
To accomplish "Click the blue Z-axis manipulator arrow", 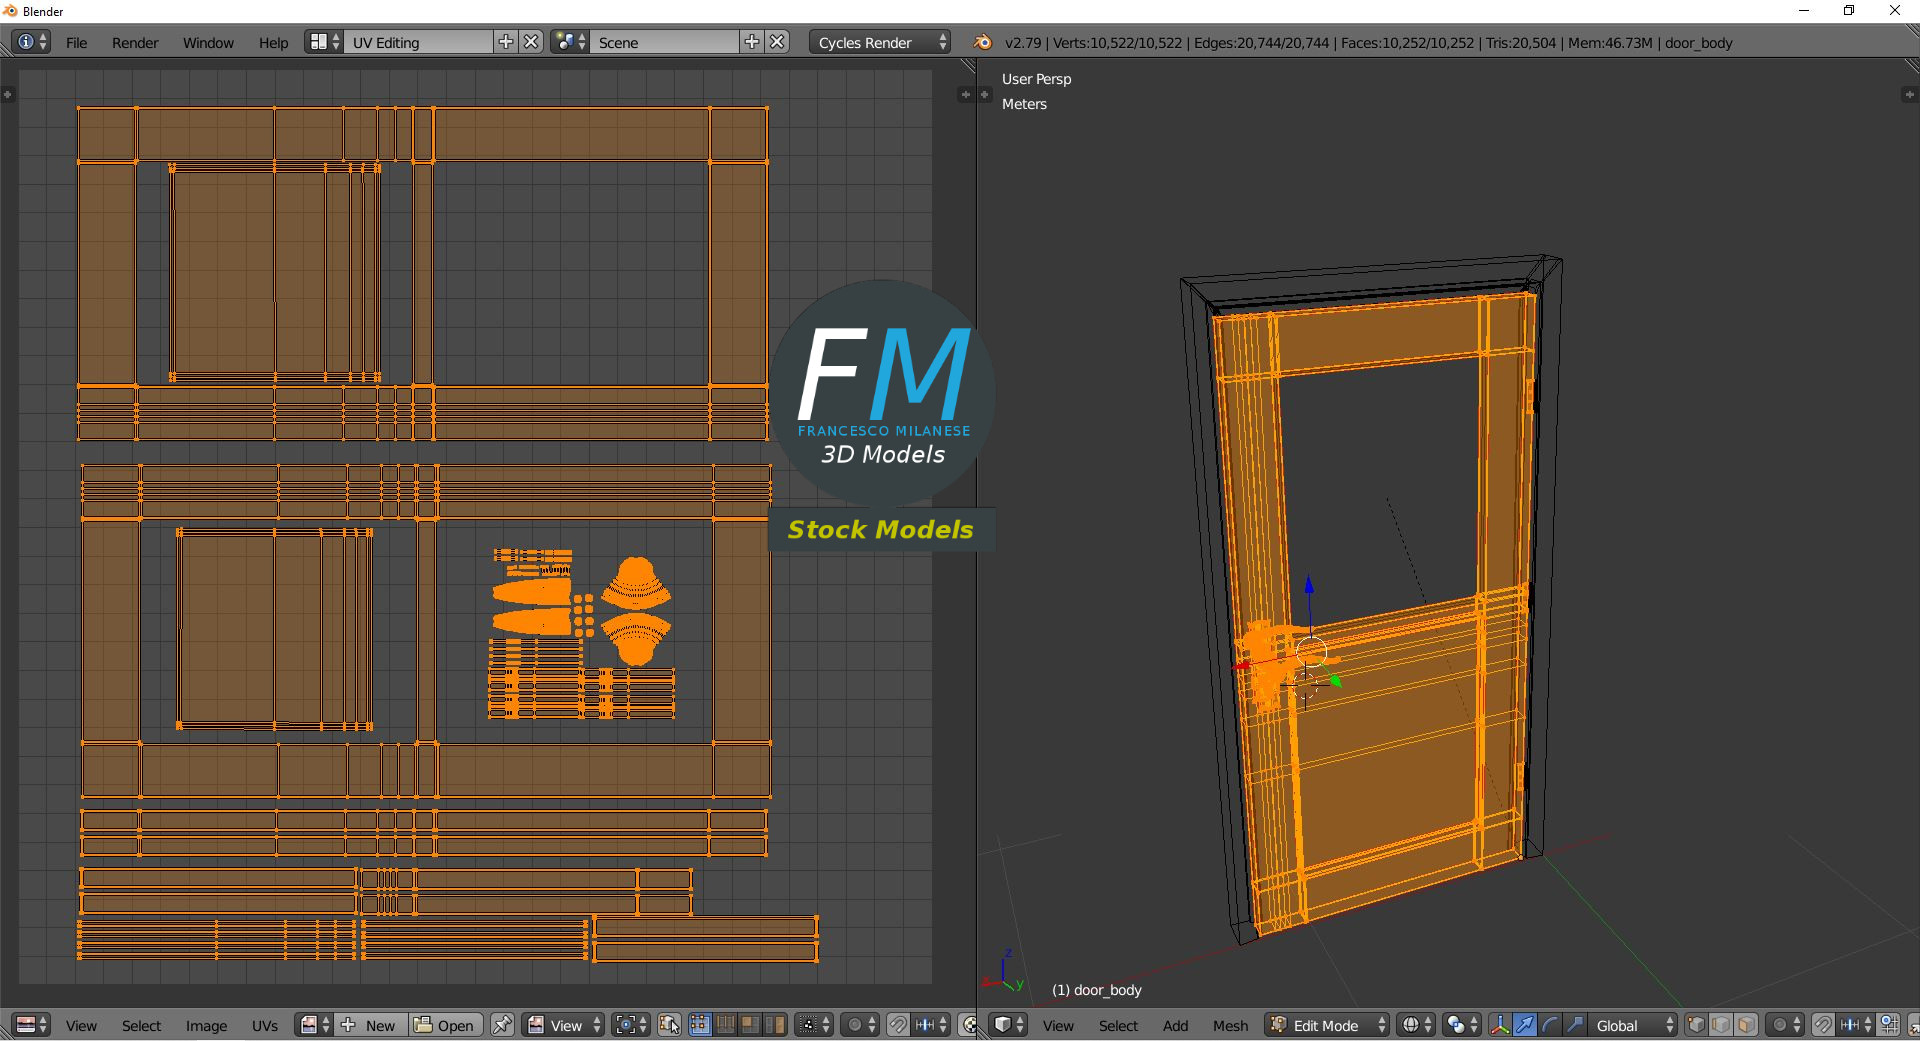I will (x=1309, y=585).
